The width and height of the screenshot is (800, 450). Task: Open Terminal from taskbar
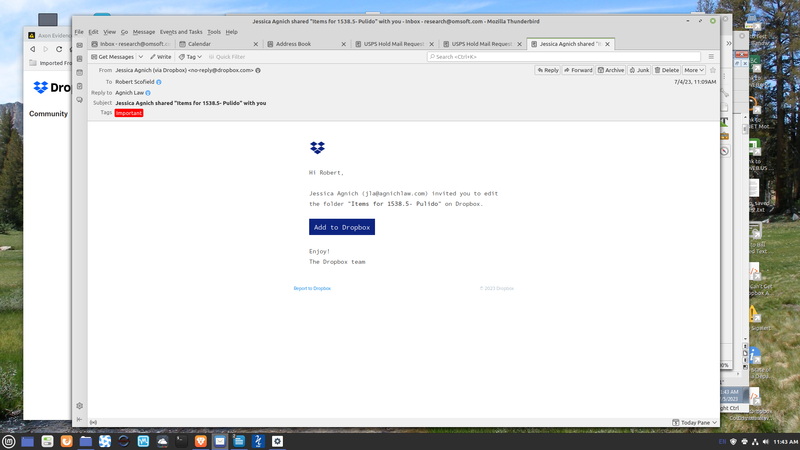point(182,441)
